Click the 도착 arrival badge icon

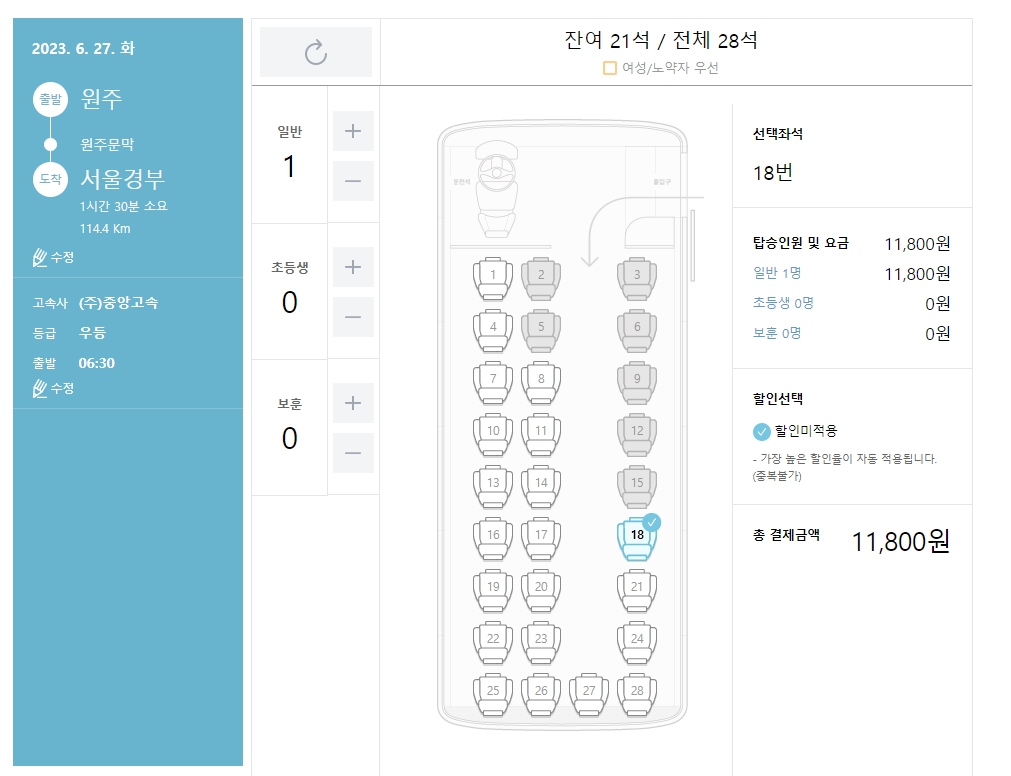tap(50, 181)
